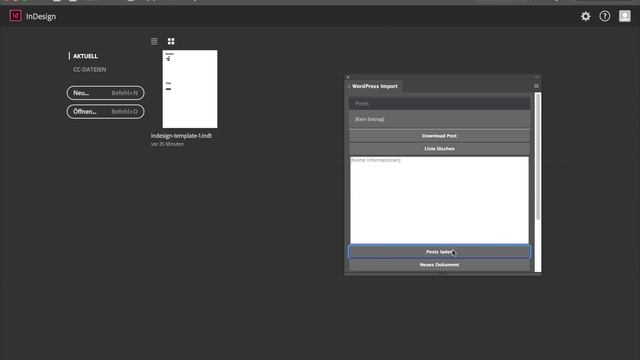The image size is (640, 360).
Task: Open help with the question mark icon
Action: tap(604, 16)
